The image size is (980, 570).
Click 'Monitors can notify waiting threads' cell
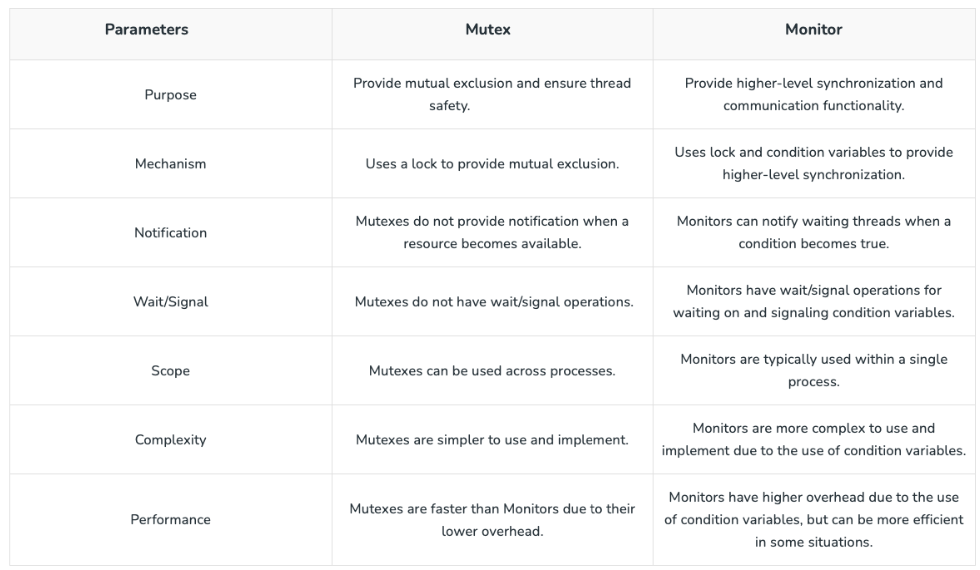(814, 232)
